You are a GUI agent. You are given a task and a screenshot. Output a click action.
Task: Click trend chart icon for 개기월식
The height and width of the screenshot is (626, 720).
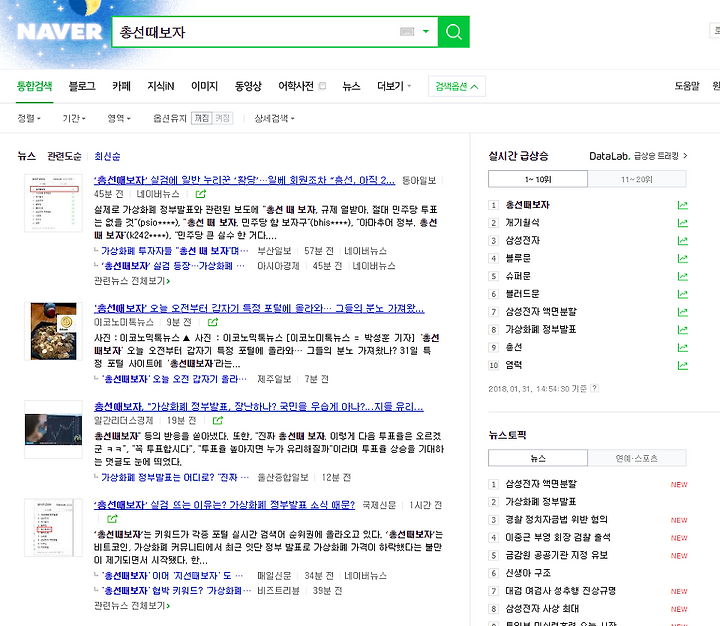[682, 223]
